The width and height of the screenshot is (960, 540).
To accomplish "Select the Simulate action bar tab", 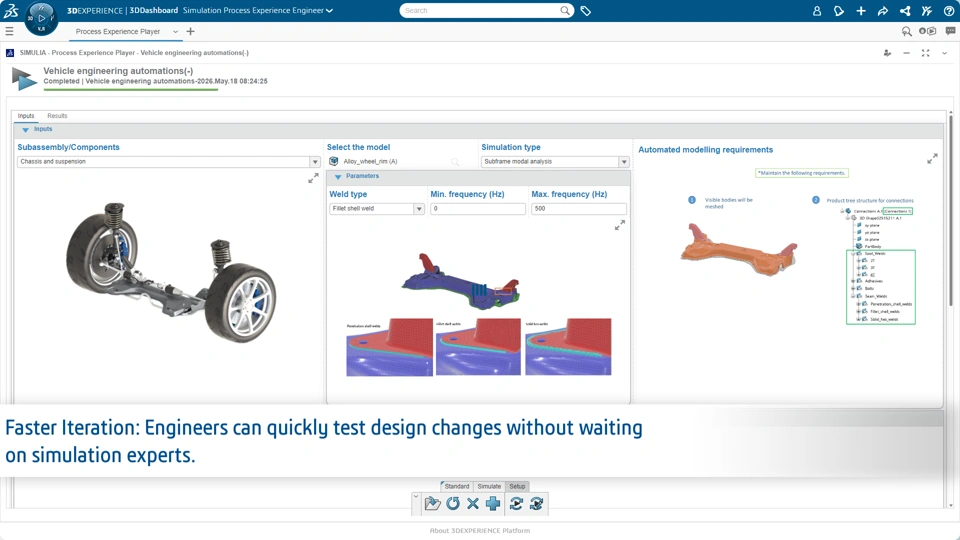I will coord(489,486).
